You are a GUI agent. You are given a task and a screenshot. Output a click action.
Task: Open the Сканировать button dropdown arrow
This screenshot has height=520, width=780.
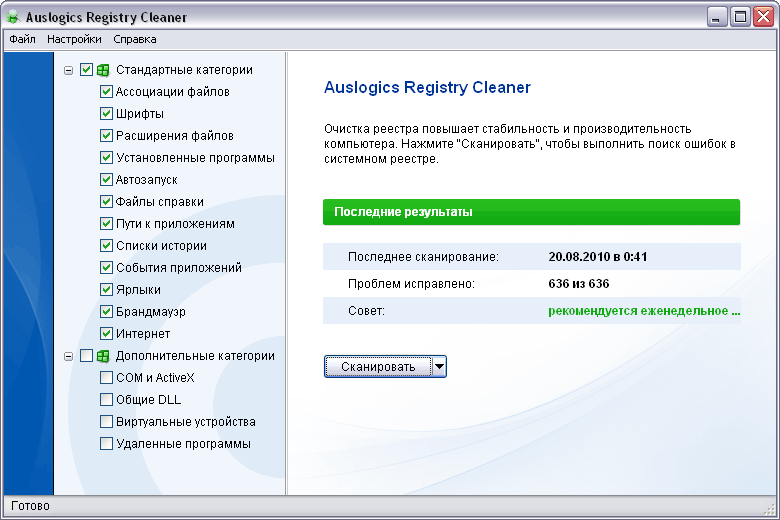coord(439,367)
